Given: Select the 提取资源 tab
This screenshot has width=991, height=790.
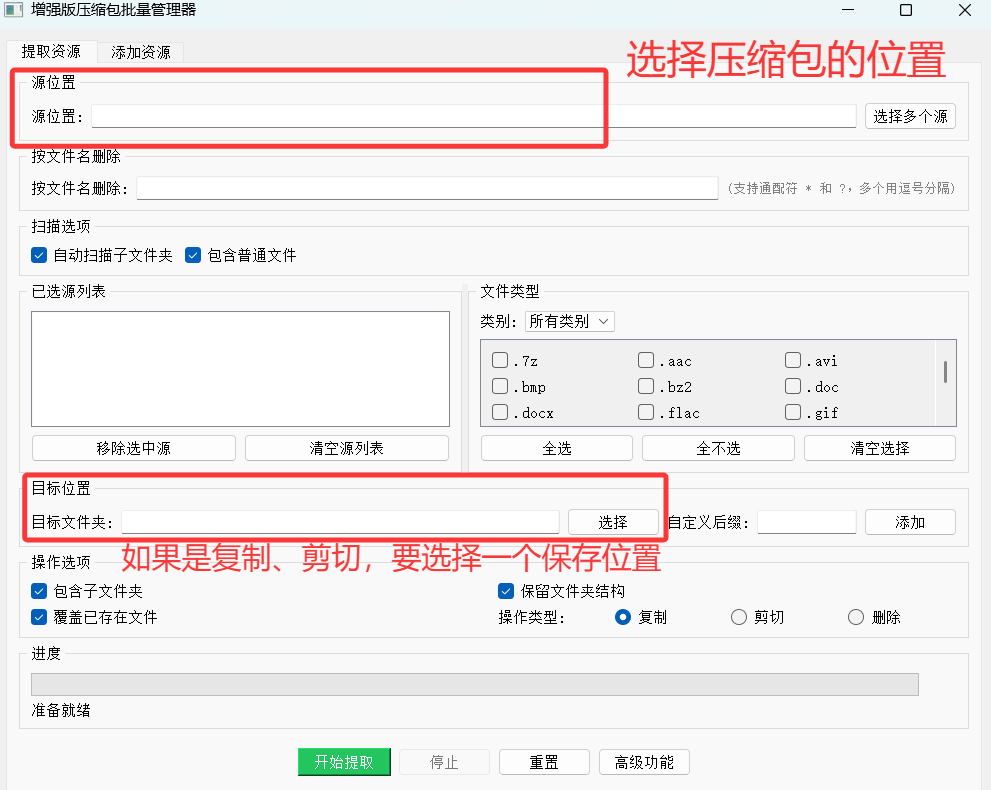Looking at the screenshot, I should (51, 52).
